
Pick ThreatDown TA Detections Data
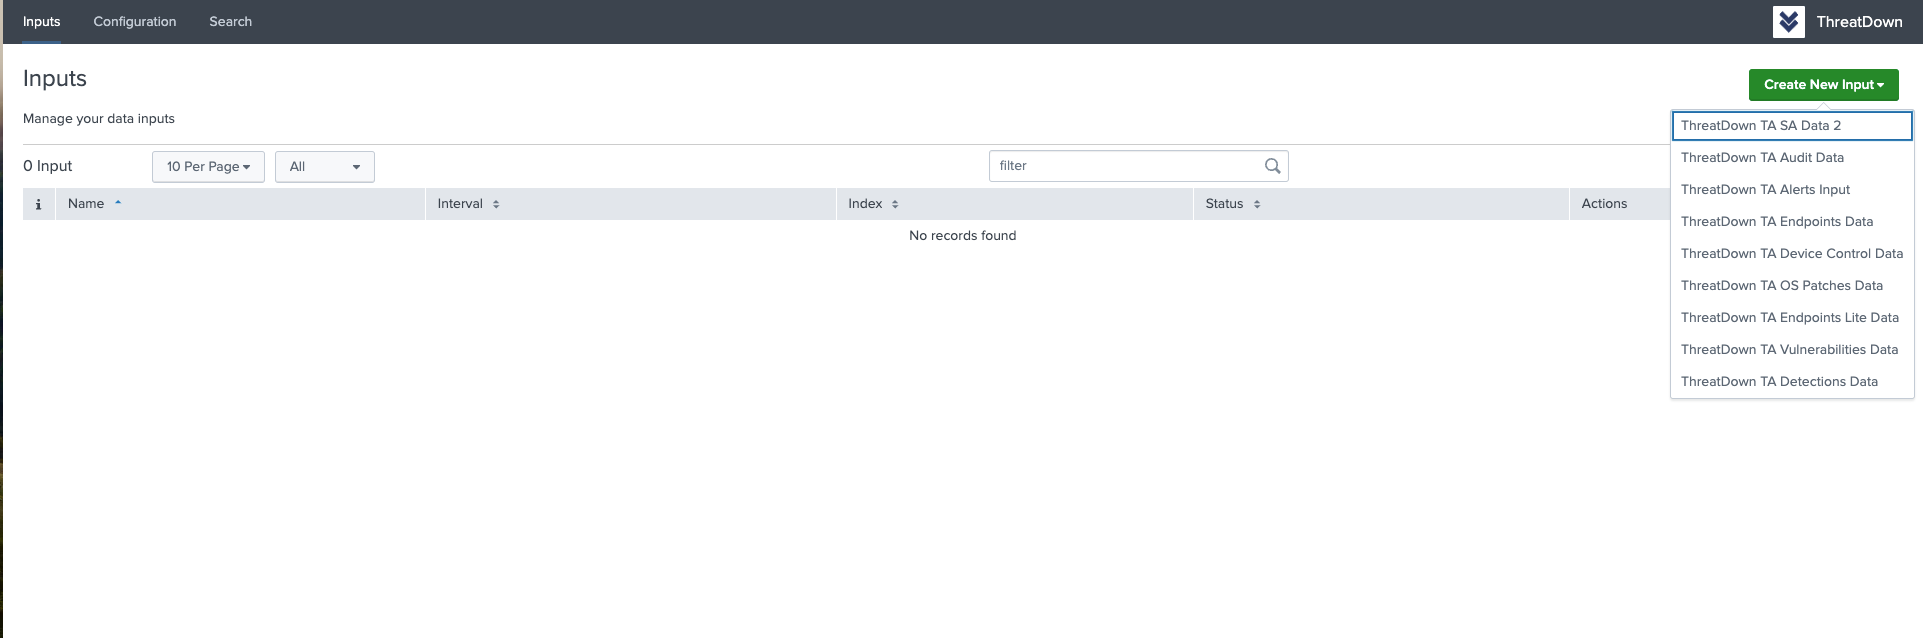[1792, 382]
